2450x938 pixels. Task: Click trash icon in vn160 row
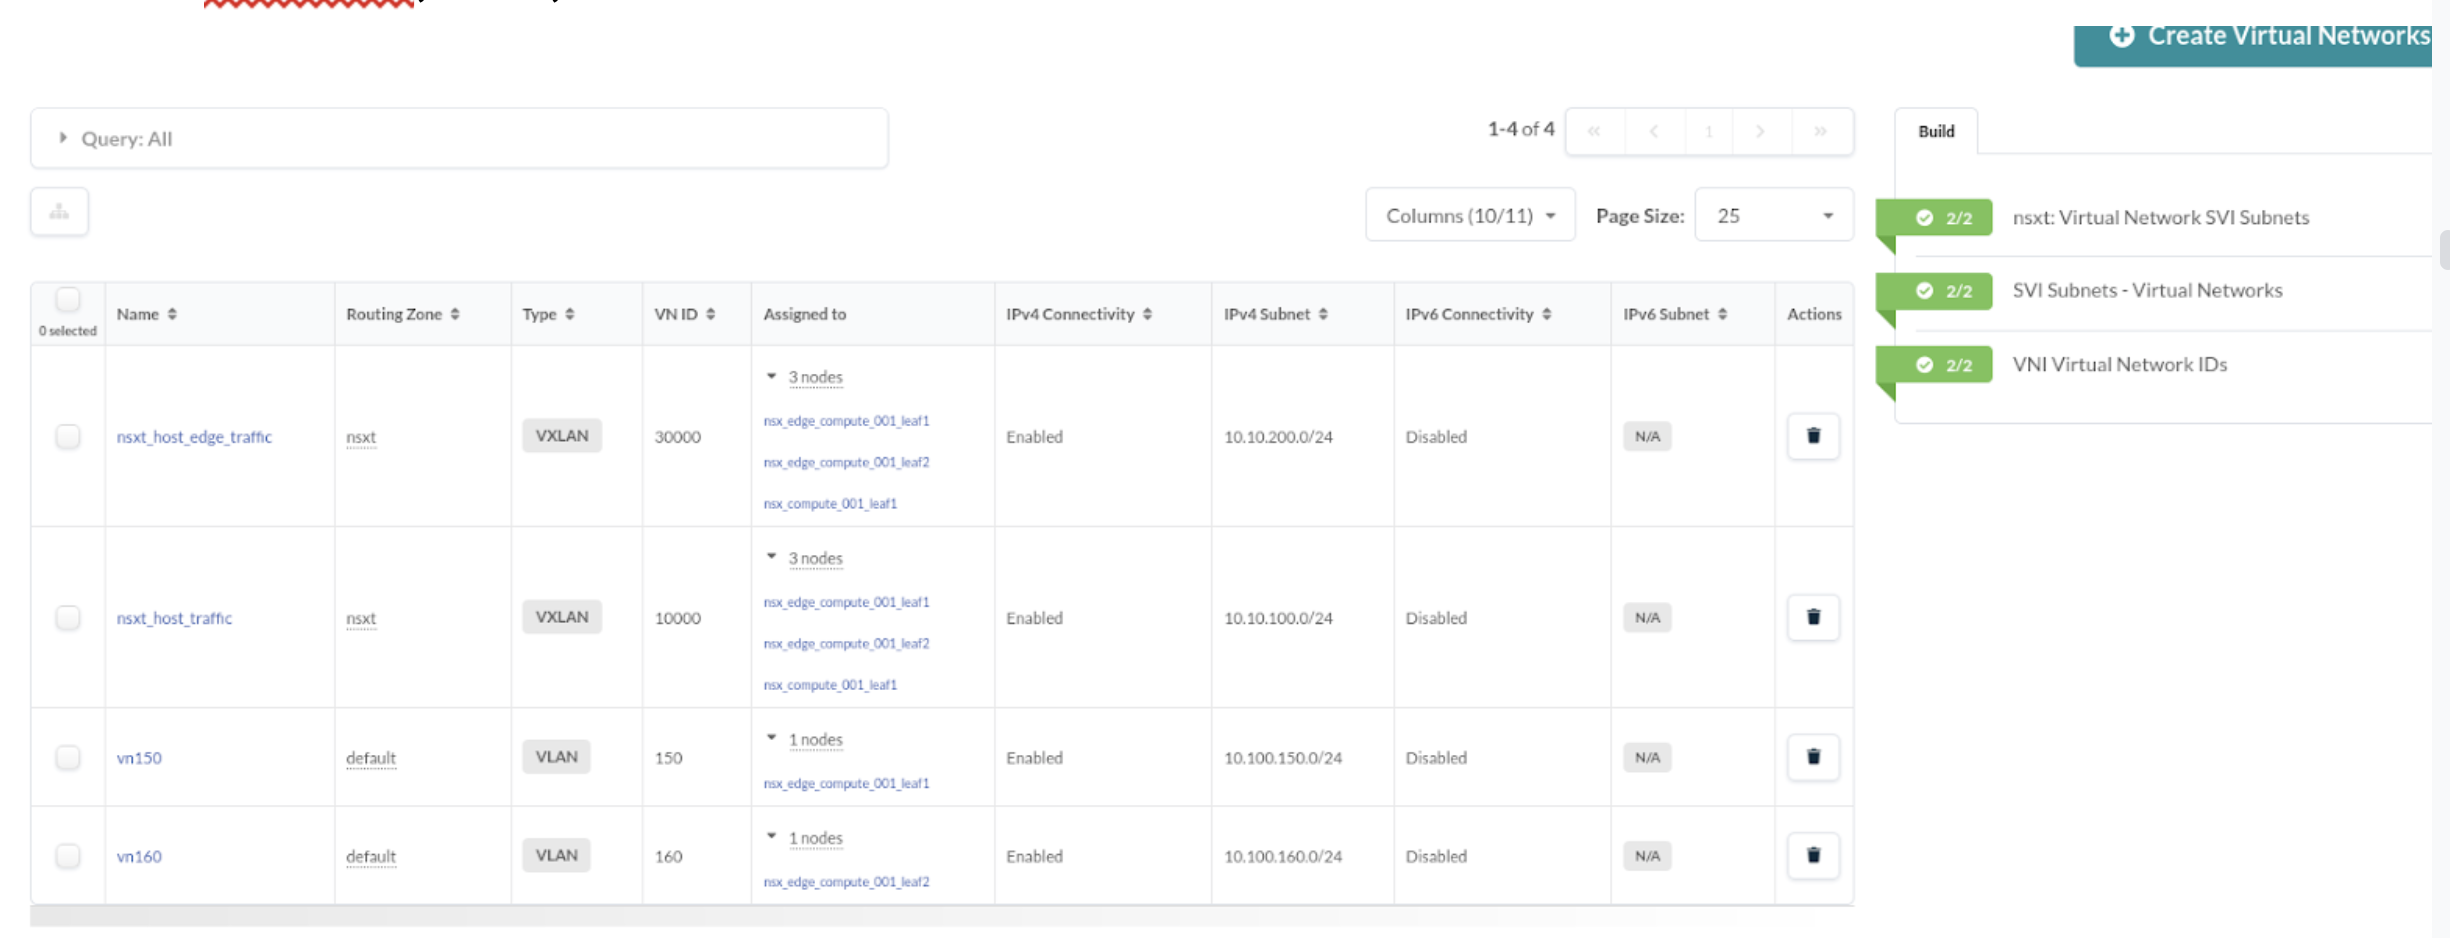tap(1812, 855)
